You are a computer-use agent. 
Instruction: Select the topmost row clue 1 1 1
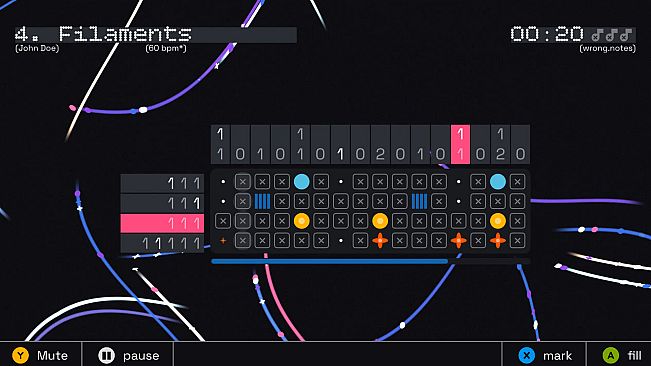coord(162,183)
